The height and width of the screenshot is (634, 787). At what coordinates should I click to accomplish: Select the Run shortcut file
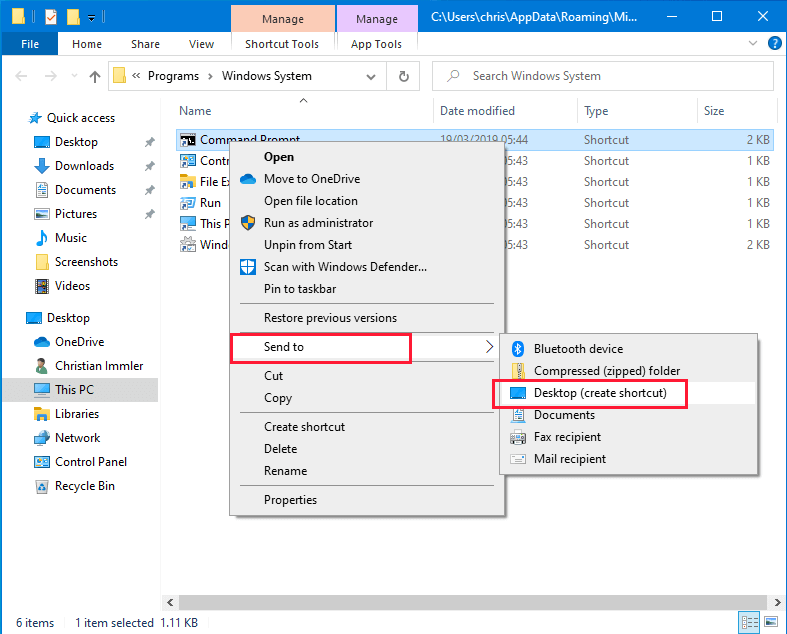(x=210, y=203)
